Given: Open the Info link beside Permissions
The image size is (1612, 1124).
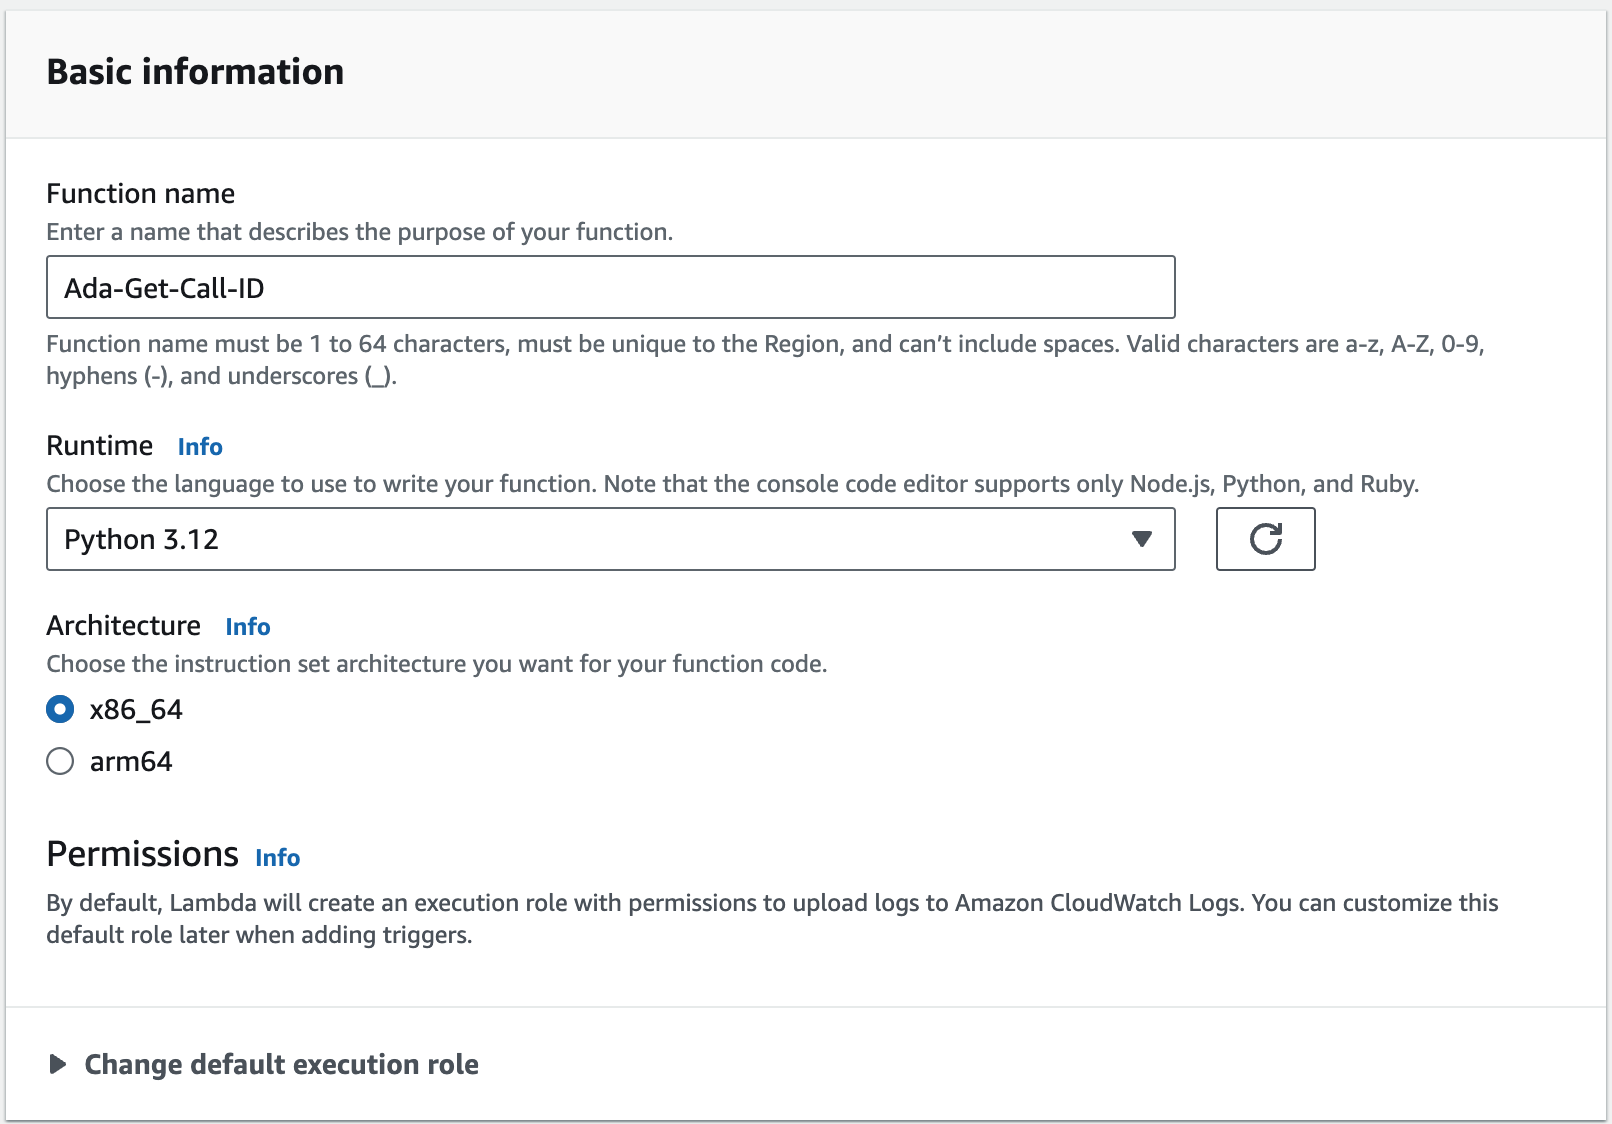Looking at the screenshot, I should 278,858.
